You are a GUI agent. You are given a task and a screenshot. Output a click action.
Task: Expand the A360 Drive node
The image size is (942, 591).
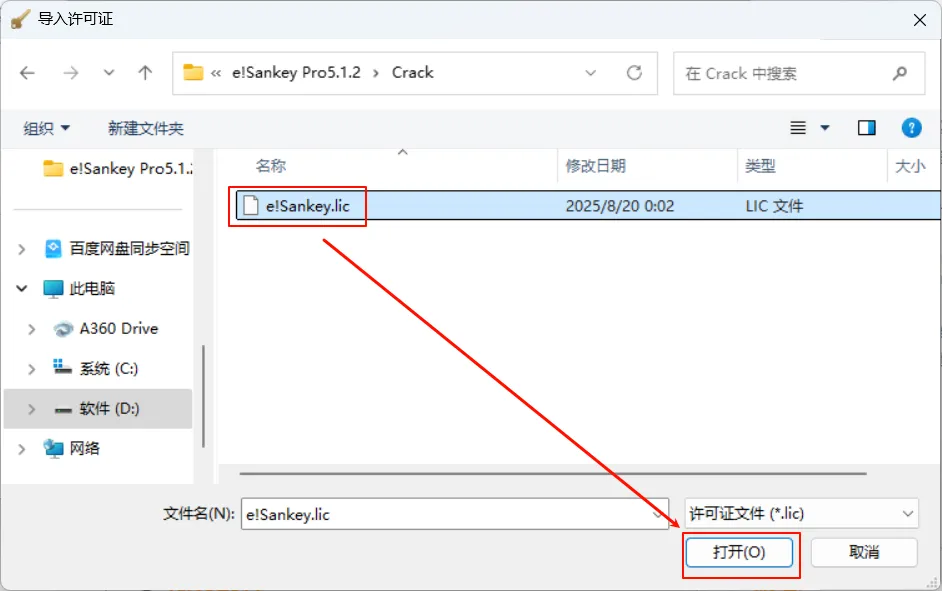pos(32,329)
